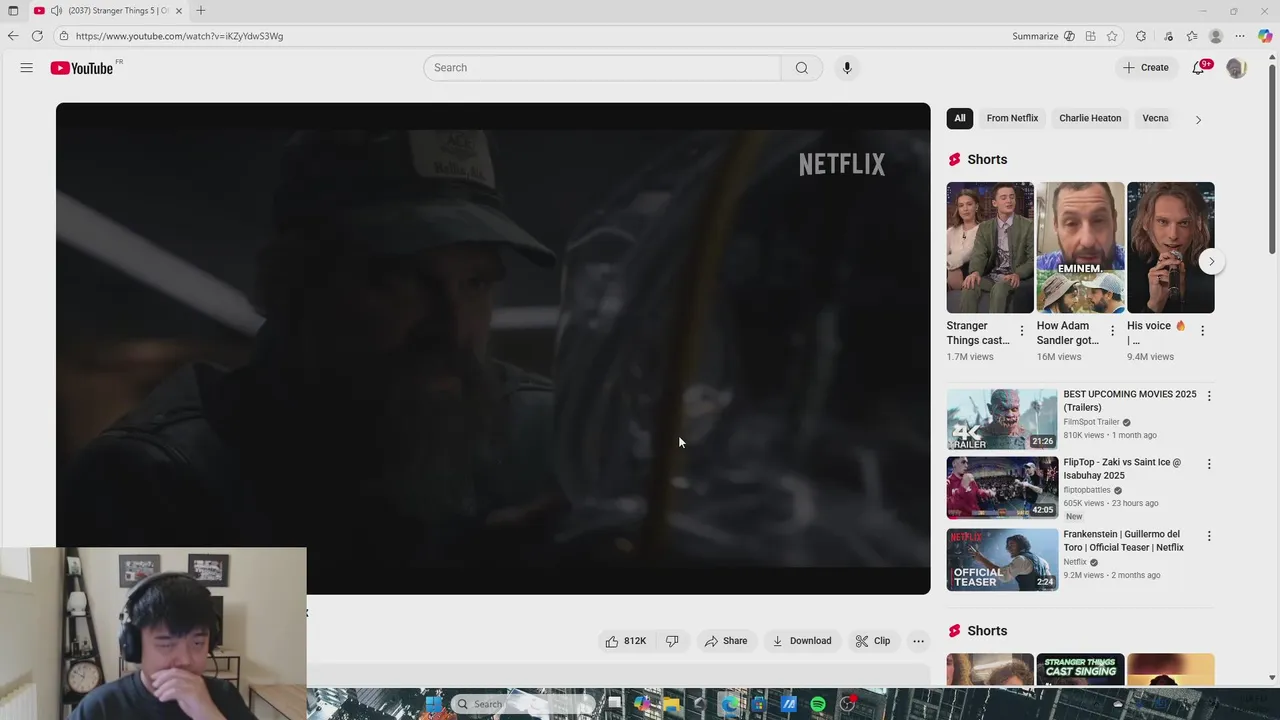The image size is (1280, 720).
Task: Open the Edge favorites list
Action: 1192,36
